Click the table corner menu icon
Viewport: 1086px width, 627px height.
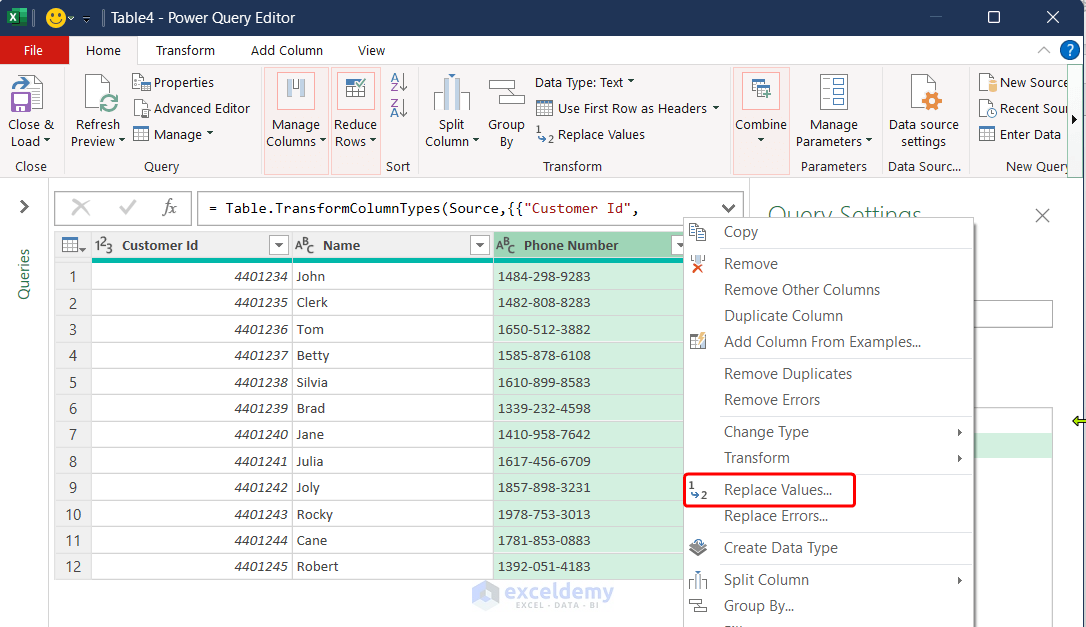click(73, 245)
